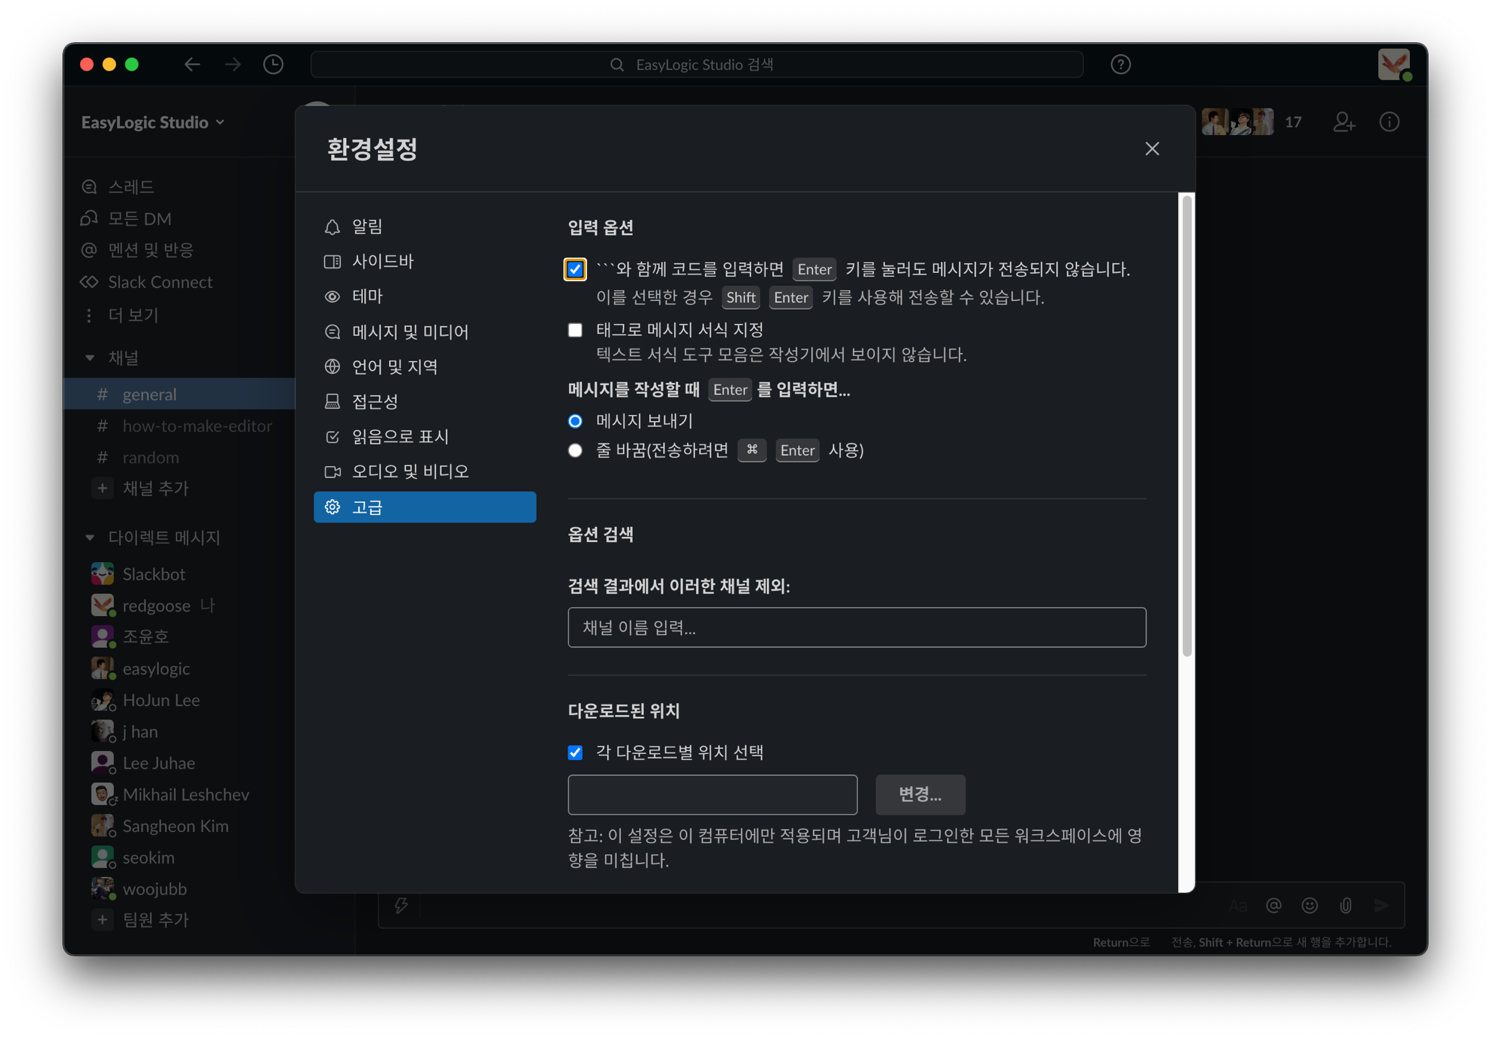The image size is (1491, 1039).
Task: Click the 채널 이름 입력 field
Action: [857, 627]
